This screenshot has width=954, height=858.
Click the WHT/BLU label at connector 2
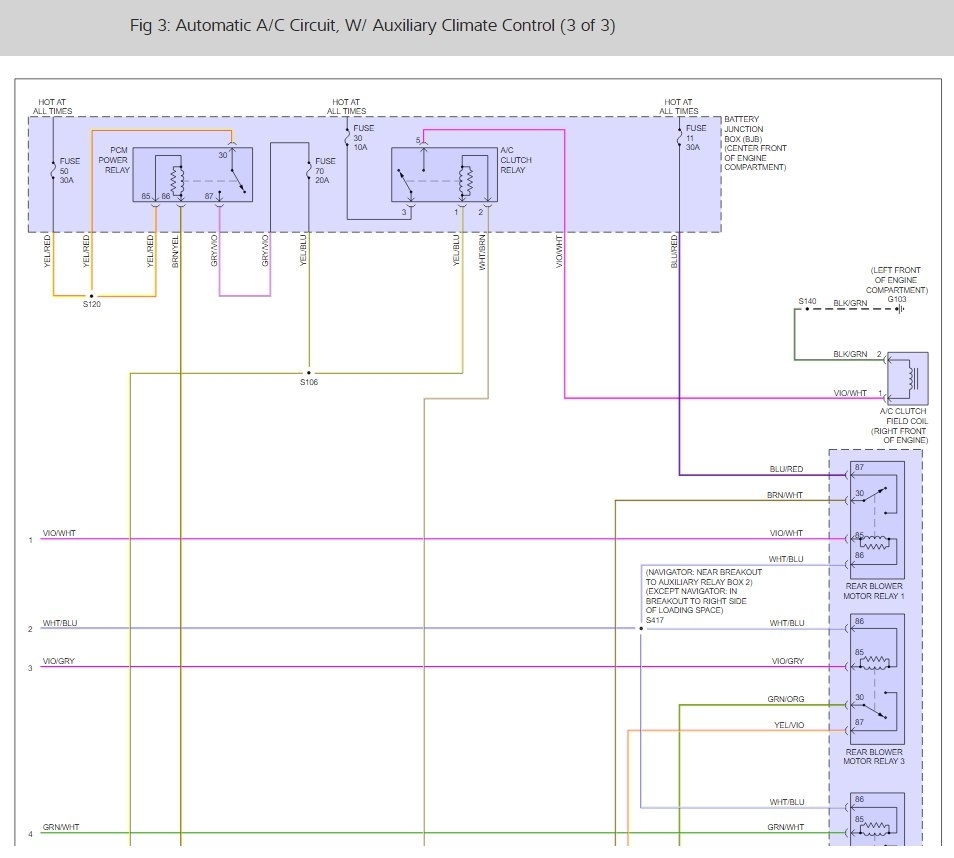pyautogui.click(x=59, y=623)
